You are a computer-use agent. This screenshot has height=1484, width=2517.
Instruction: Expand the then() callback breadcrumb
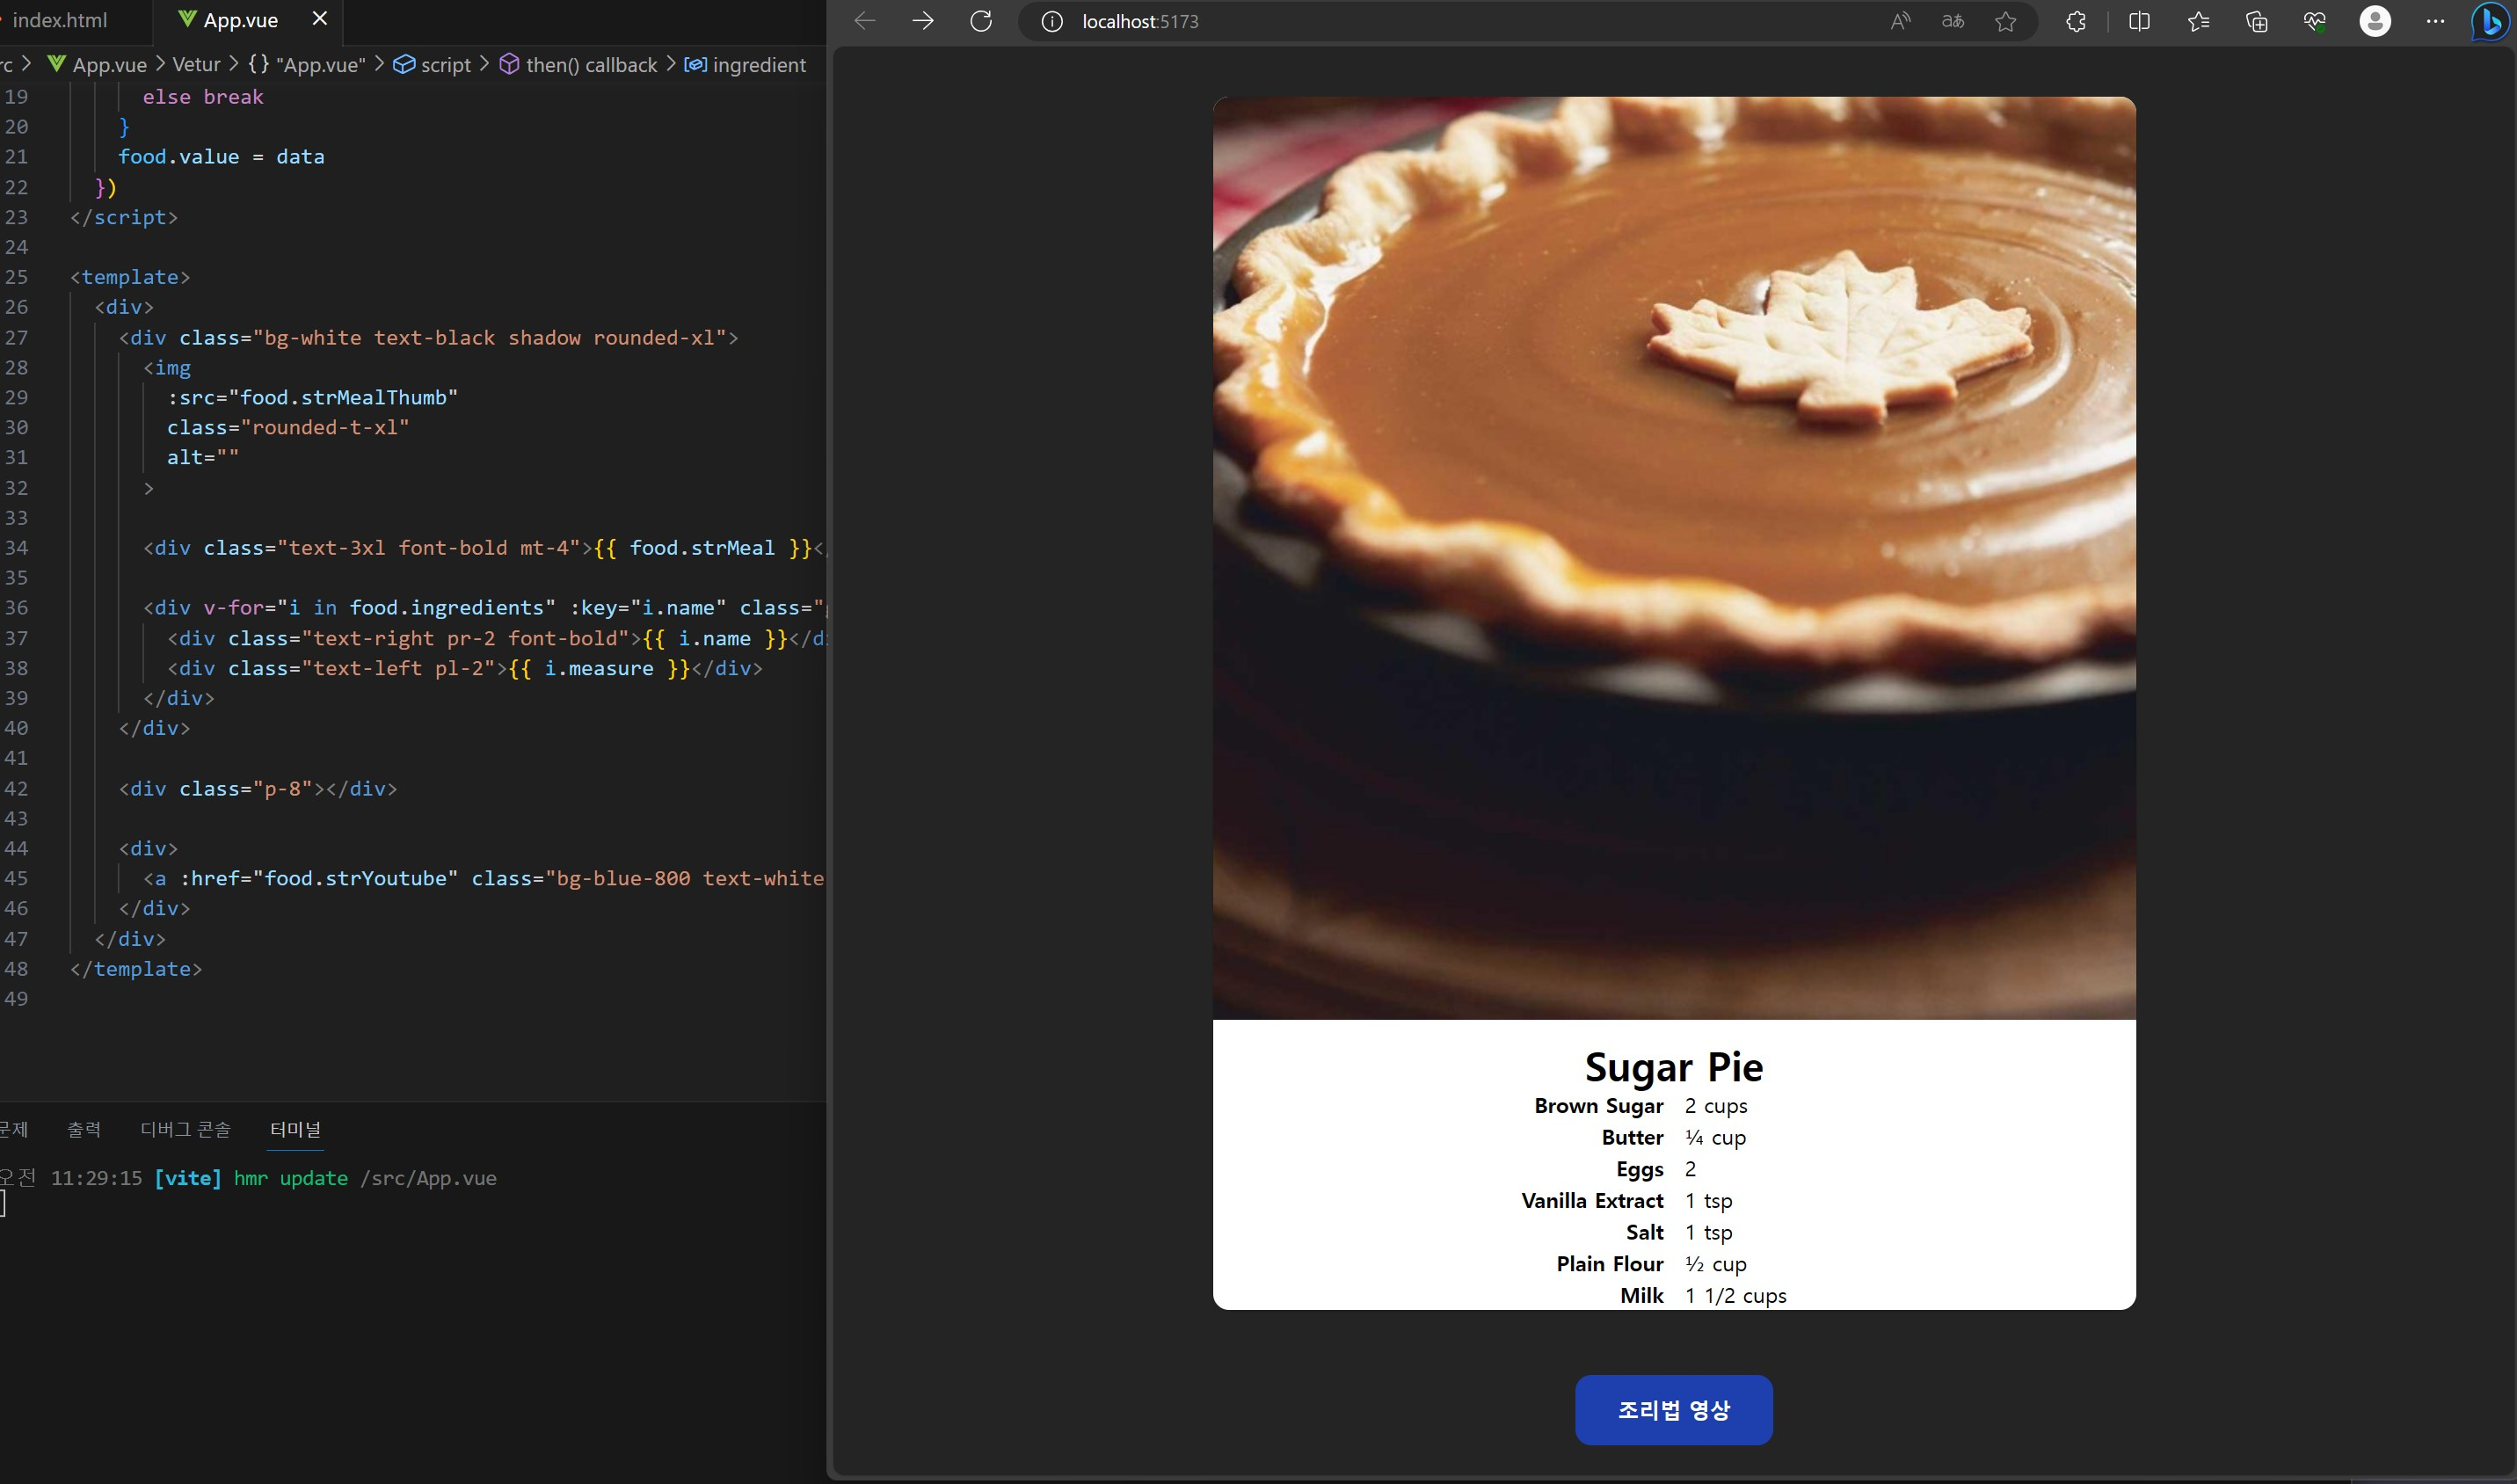tap(590, 65)
